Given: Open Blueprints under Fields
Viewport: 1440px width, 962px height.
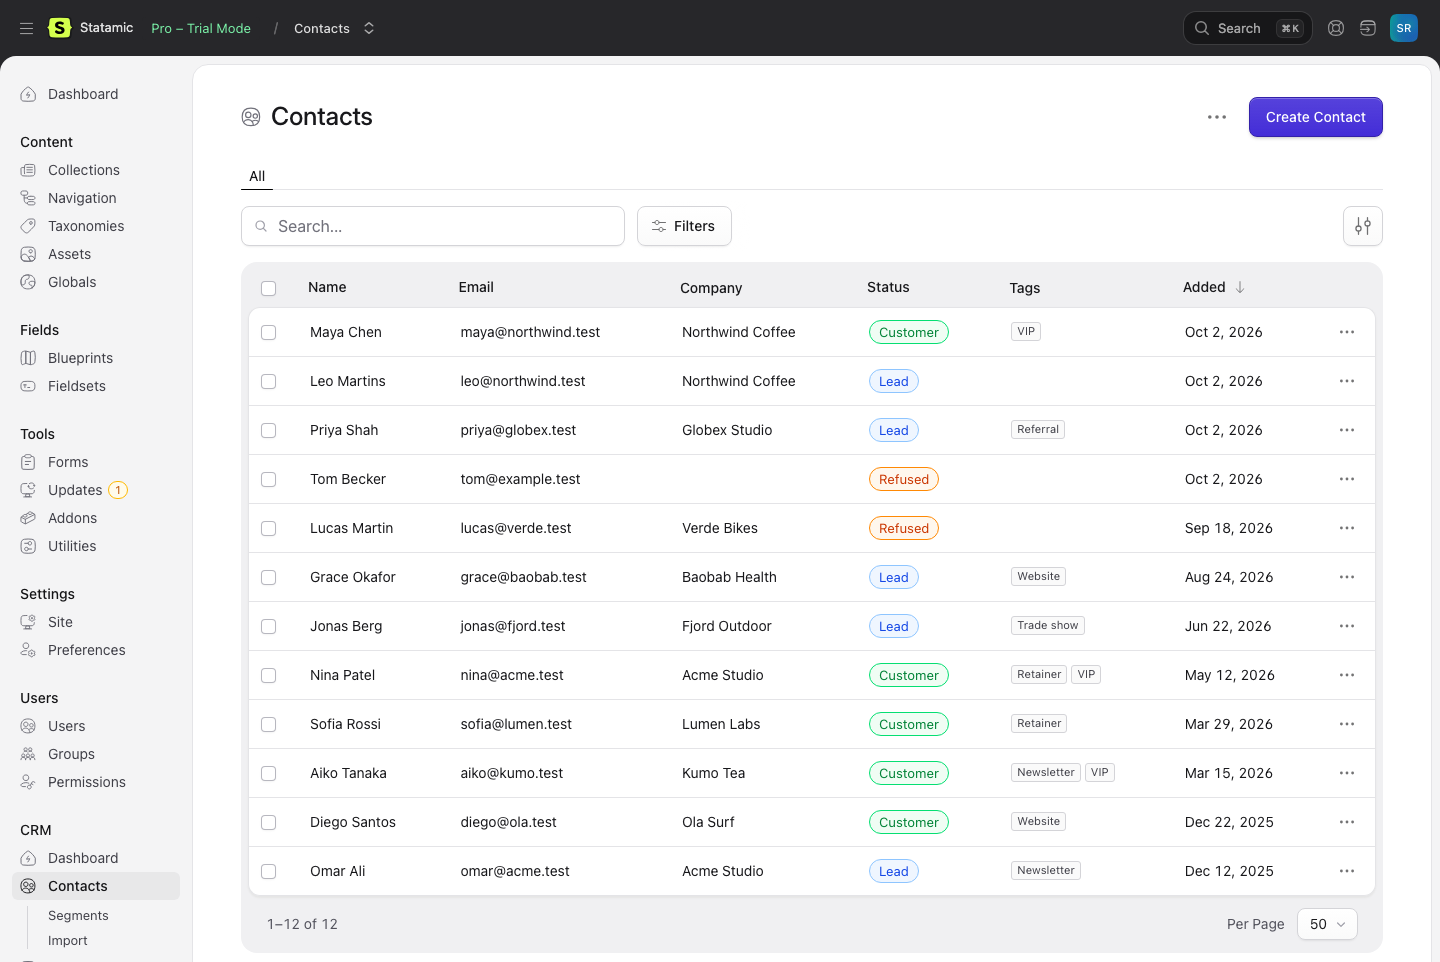Looking at the screenshot, I should (x=80, y=358).
